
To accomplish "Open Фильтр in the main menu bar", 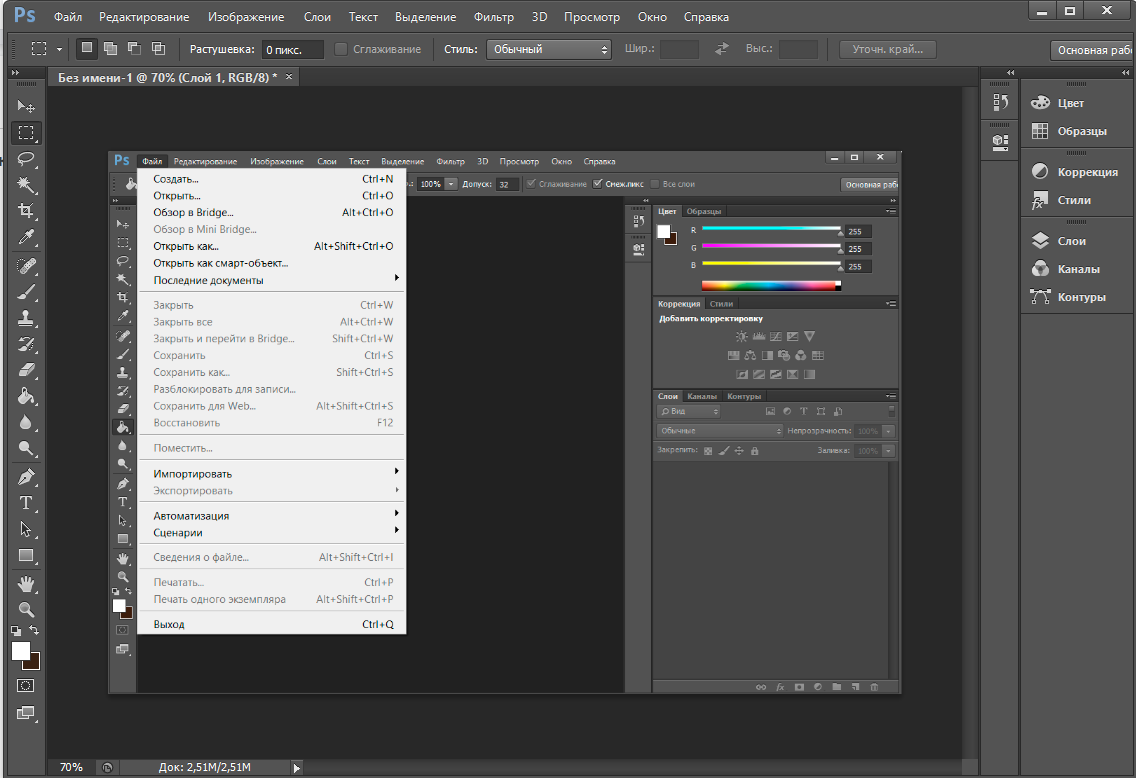I will point(493,17).
